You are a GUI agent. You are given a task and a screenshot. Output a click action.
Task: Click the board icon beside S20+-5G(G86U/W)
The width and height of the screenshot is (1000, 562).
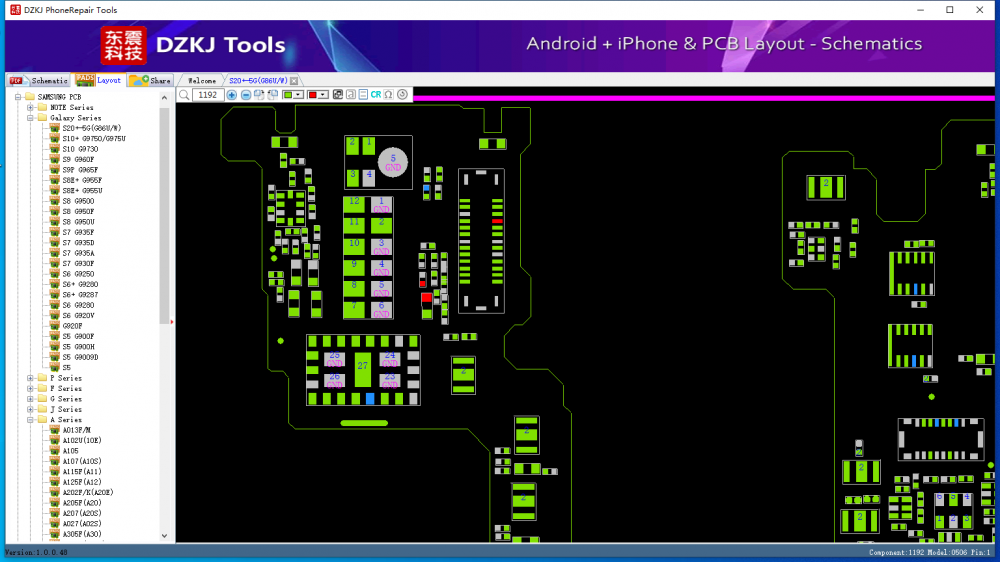pyautogui.click(x=54, y=128)
